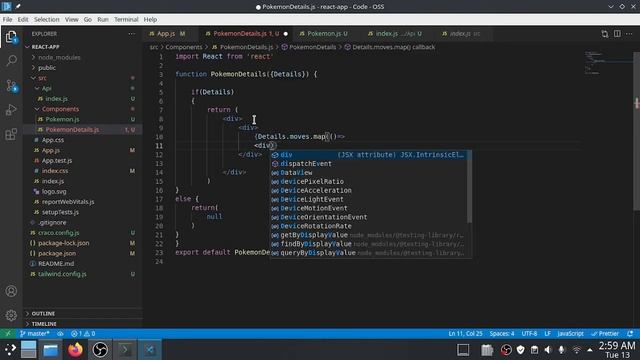Click the LF end-of-line indicator
The image size is (640, 360).
click(x=547, y=333)
